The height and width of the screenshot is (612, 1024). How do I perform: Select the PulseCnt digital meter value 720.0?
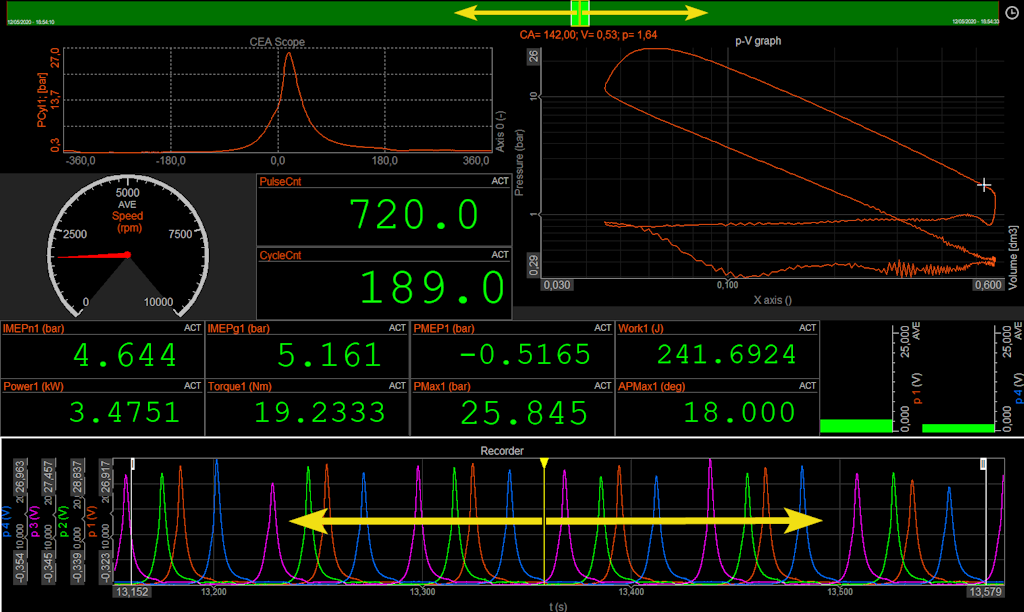(x=415, y=216)
